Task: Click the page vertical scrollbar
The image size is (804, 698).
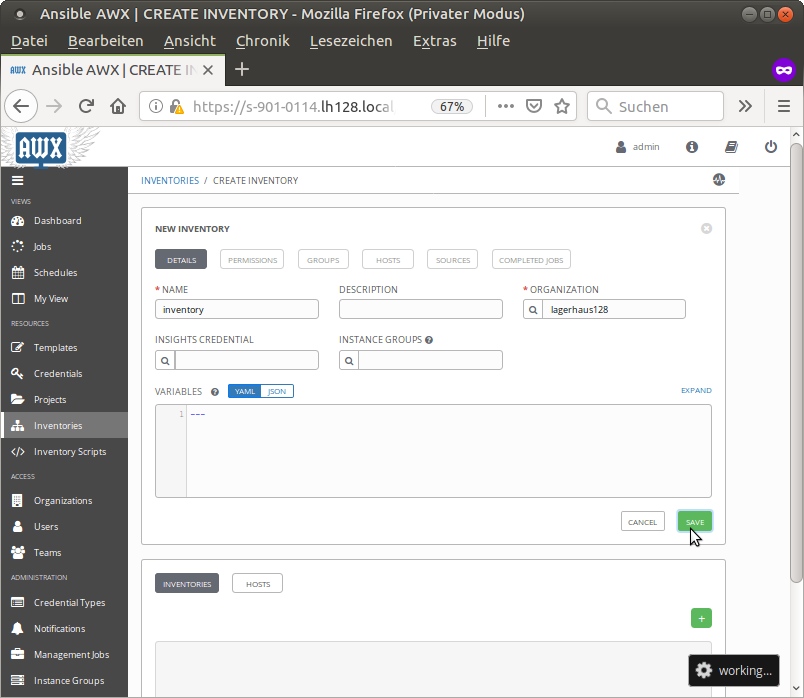Action: coord(796,363)
